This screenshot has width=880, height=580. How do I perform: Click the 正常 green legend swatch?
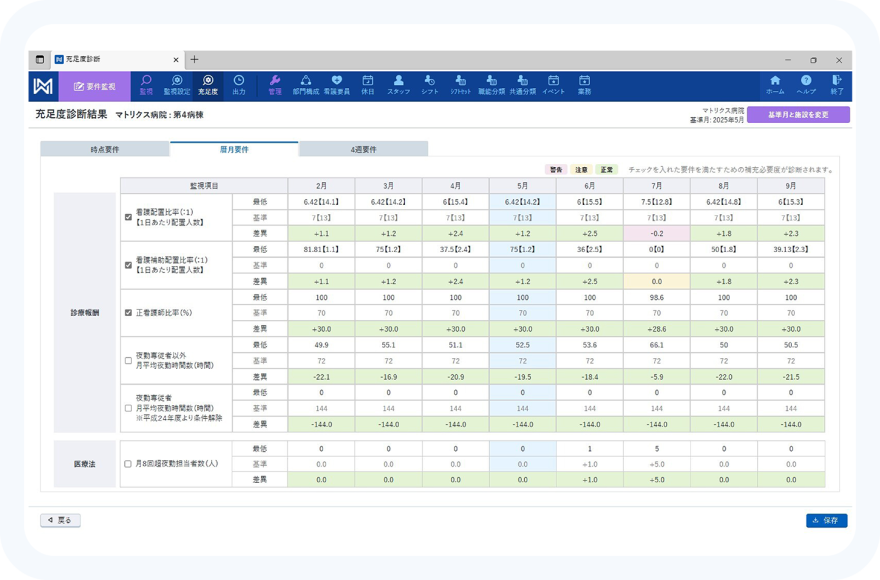click(x=607, y=170)
